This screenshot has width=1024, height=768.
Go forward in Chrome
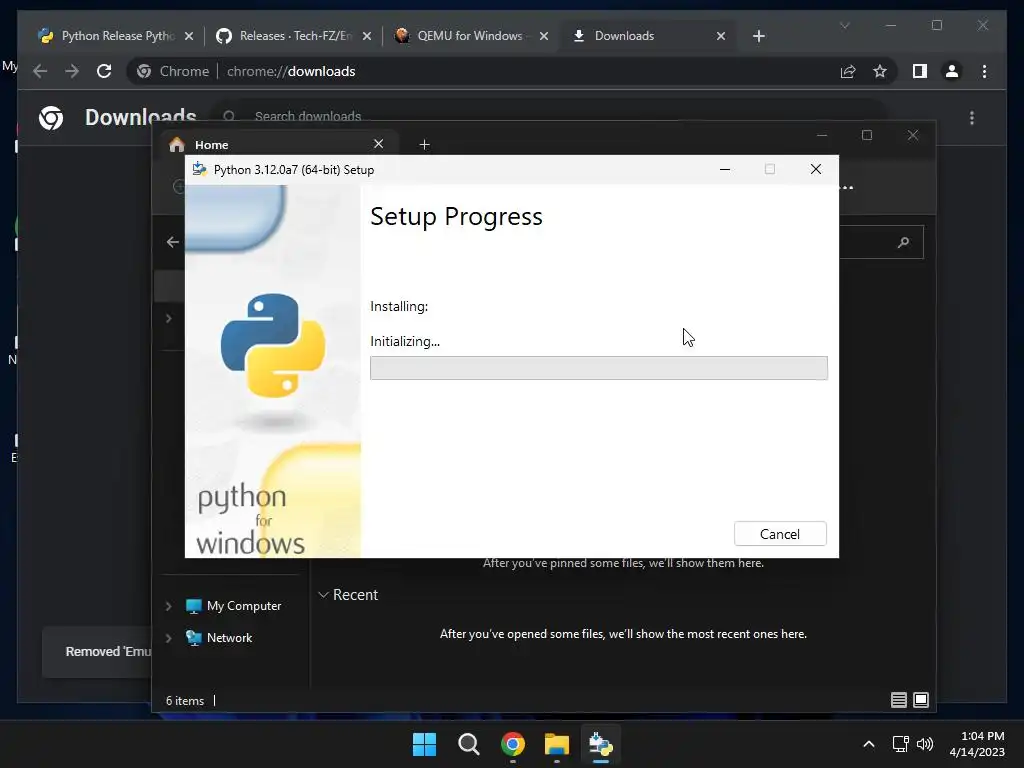tap(72, 71)
